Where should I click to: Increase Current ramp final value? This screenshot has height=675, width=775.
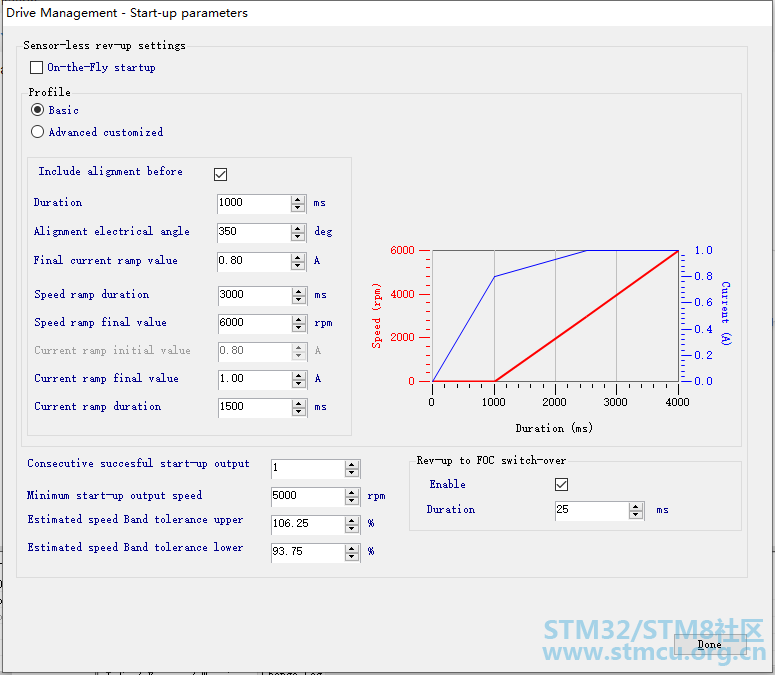(299, 376)
